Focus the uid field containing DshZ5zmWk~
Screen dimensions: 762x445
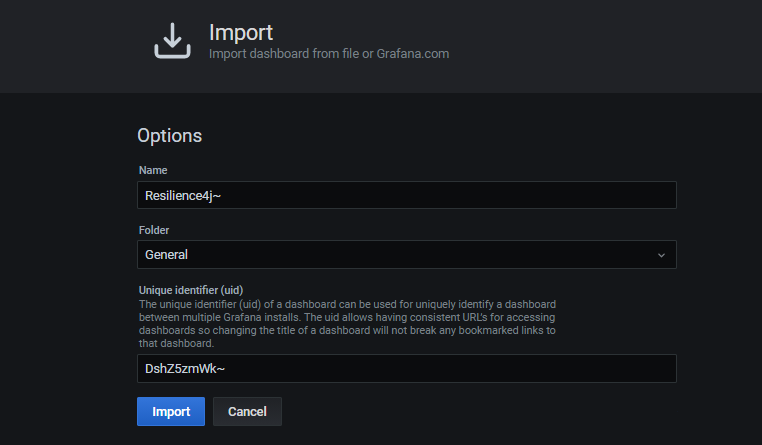(407, 368)
